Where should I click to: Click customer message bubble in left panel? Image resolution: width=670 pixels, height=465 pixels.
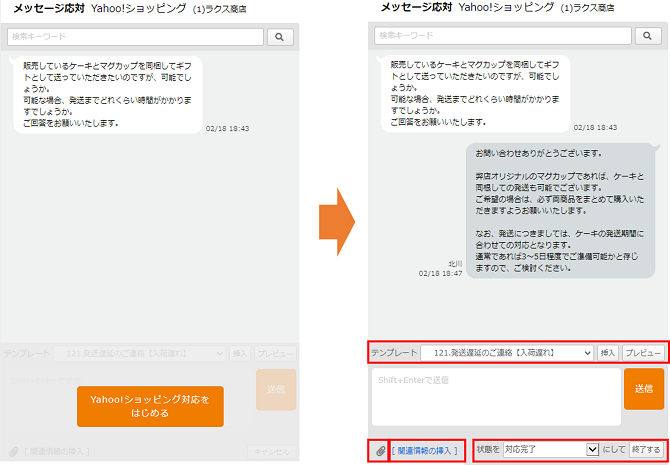coord(106,95)
